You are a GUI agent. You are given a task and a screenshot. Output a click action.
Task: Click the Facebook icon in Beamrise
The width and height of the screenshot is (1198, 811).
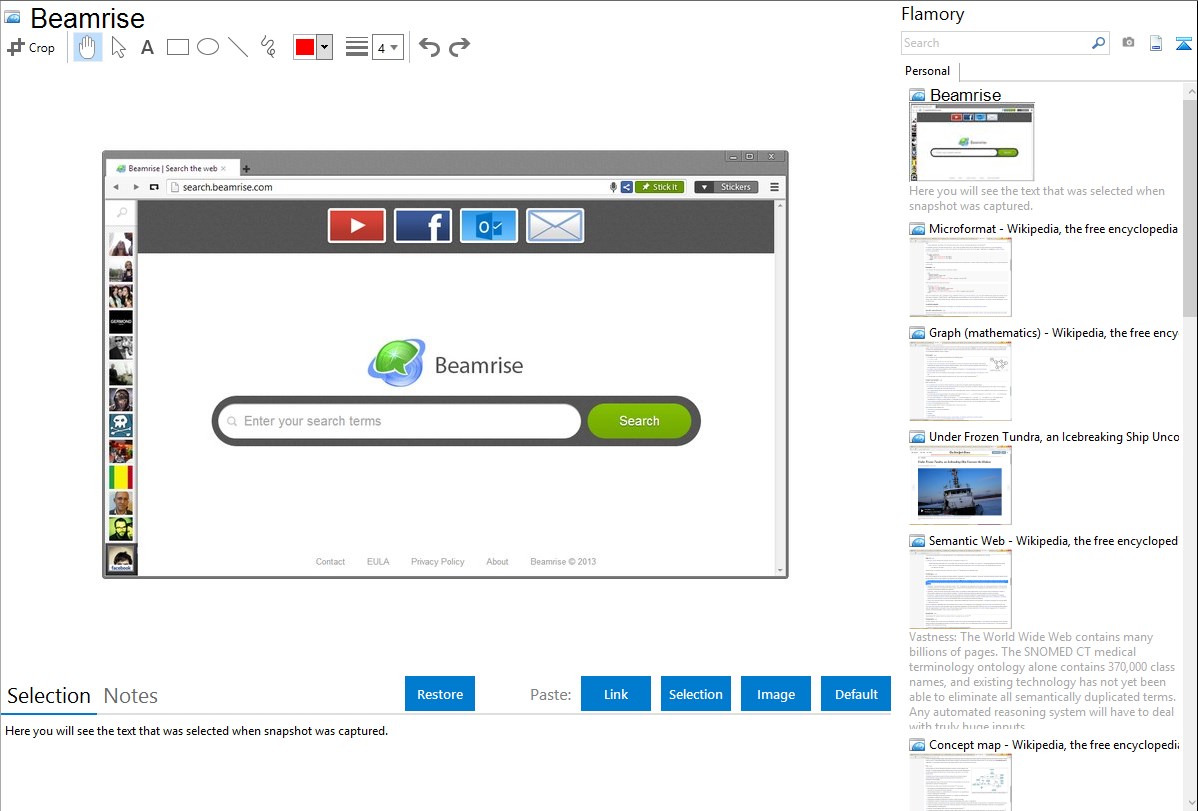point(423,225)
